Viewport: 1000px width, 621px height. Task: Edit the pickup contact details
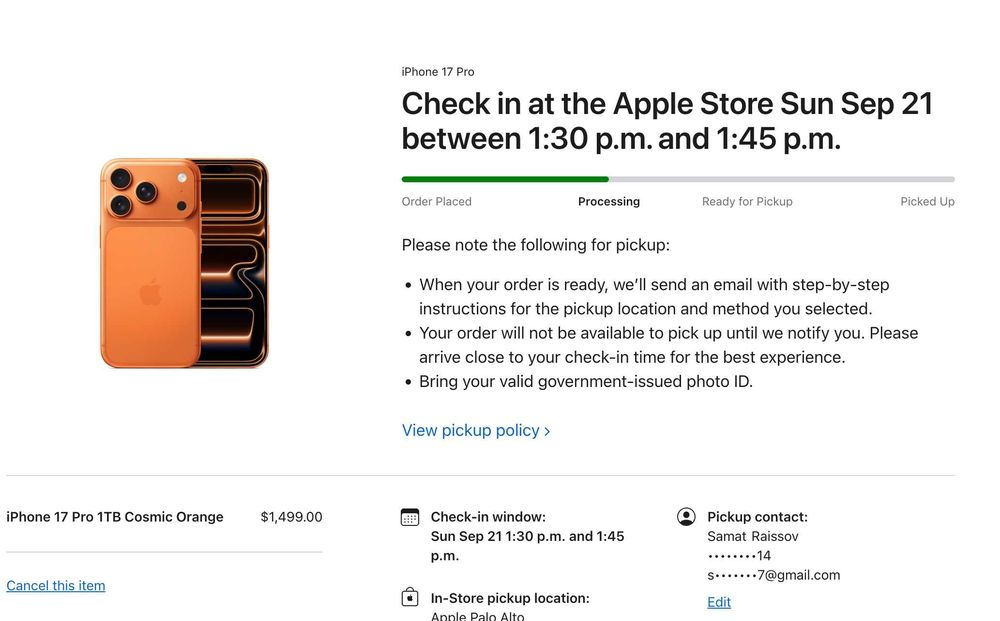719,602
